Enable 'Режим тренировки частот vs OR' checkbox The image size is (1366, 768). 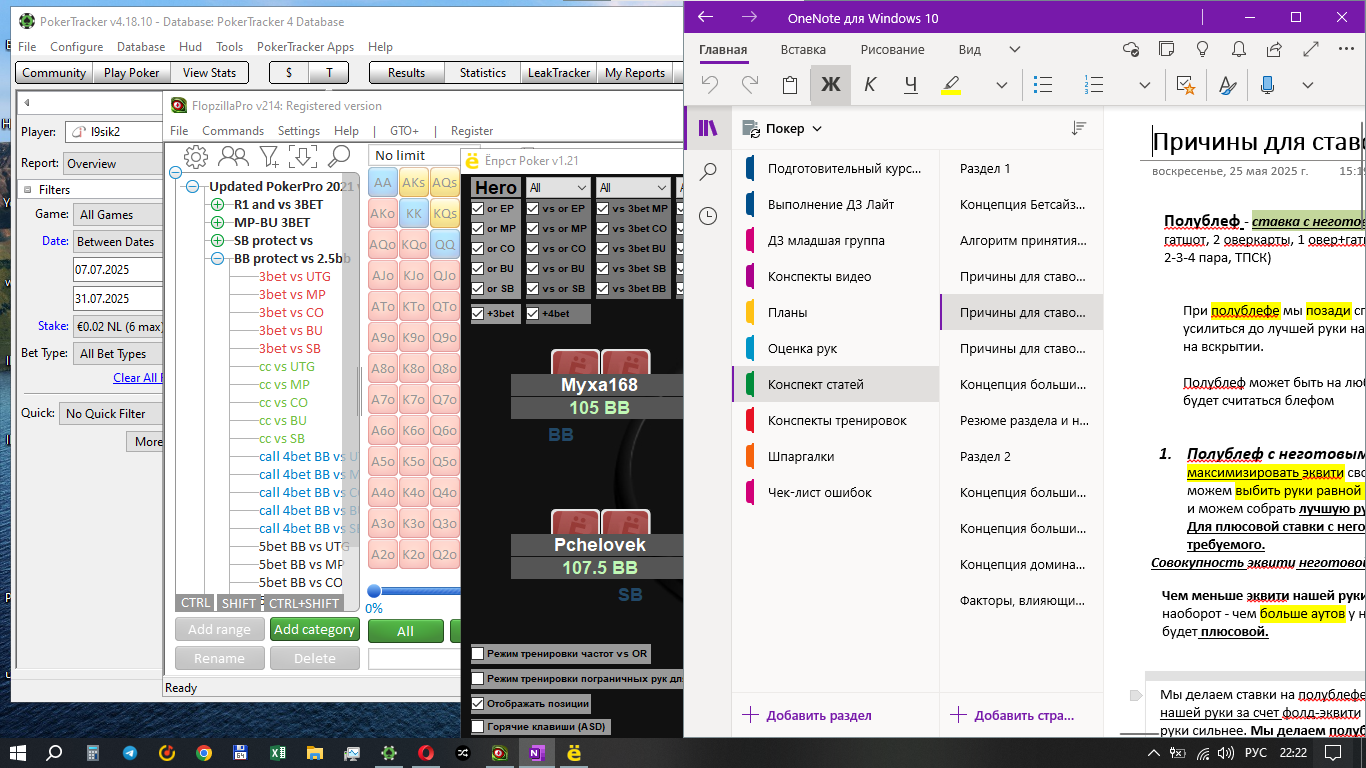[478, 653]
